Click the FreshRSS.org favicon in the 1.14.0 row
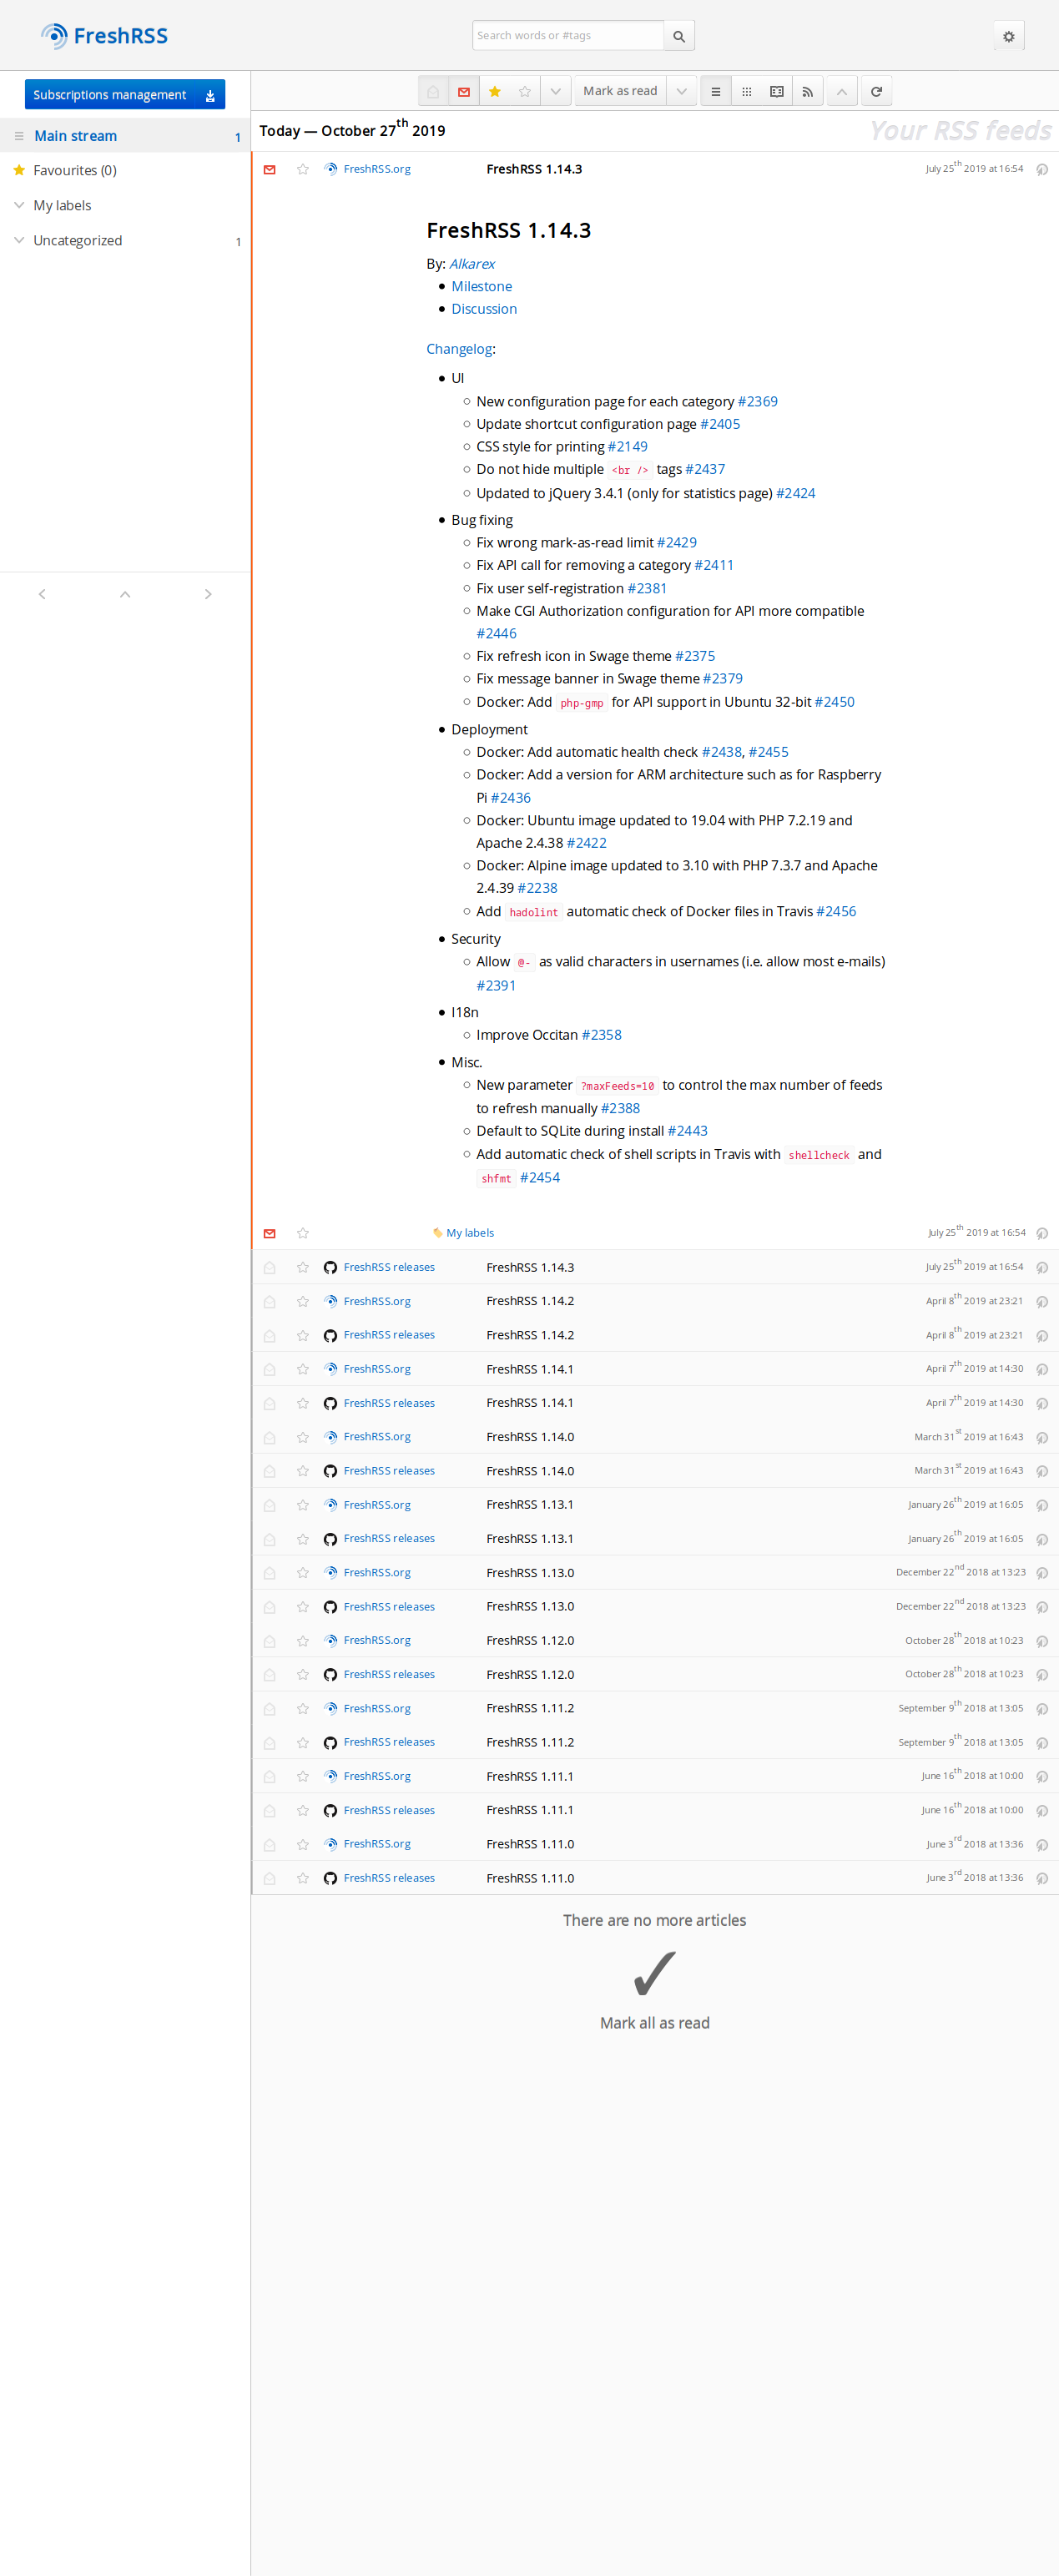1059x2576 pixels. (330, 1437)
